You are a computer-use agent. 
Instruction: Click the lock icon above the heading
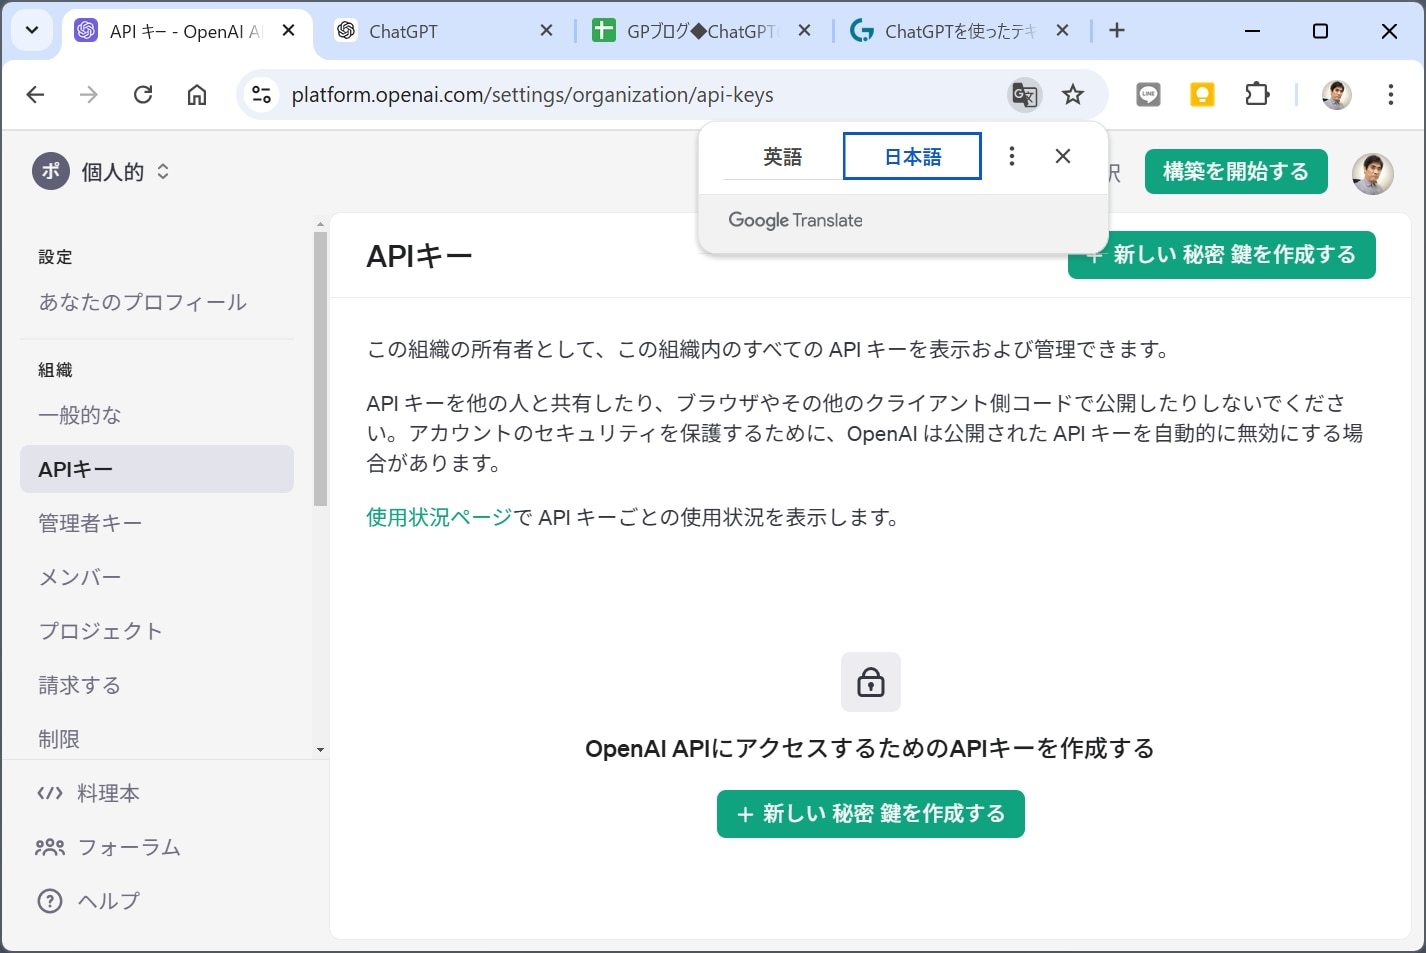(871, 682)
